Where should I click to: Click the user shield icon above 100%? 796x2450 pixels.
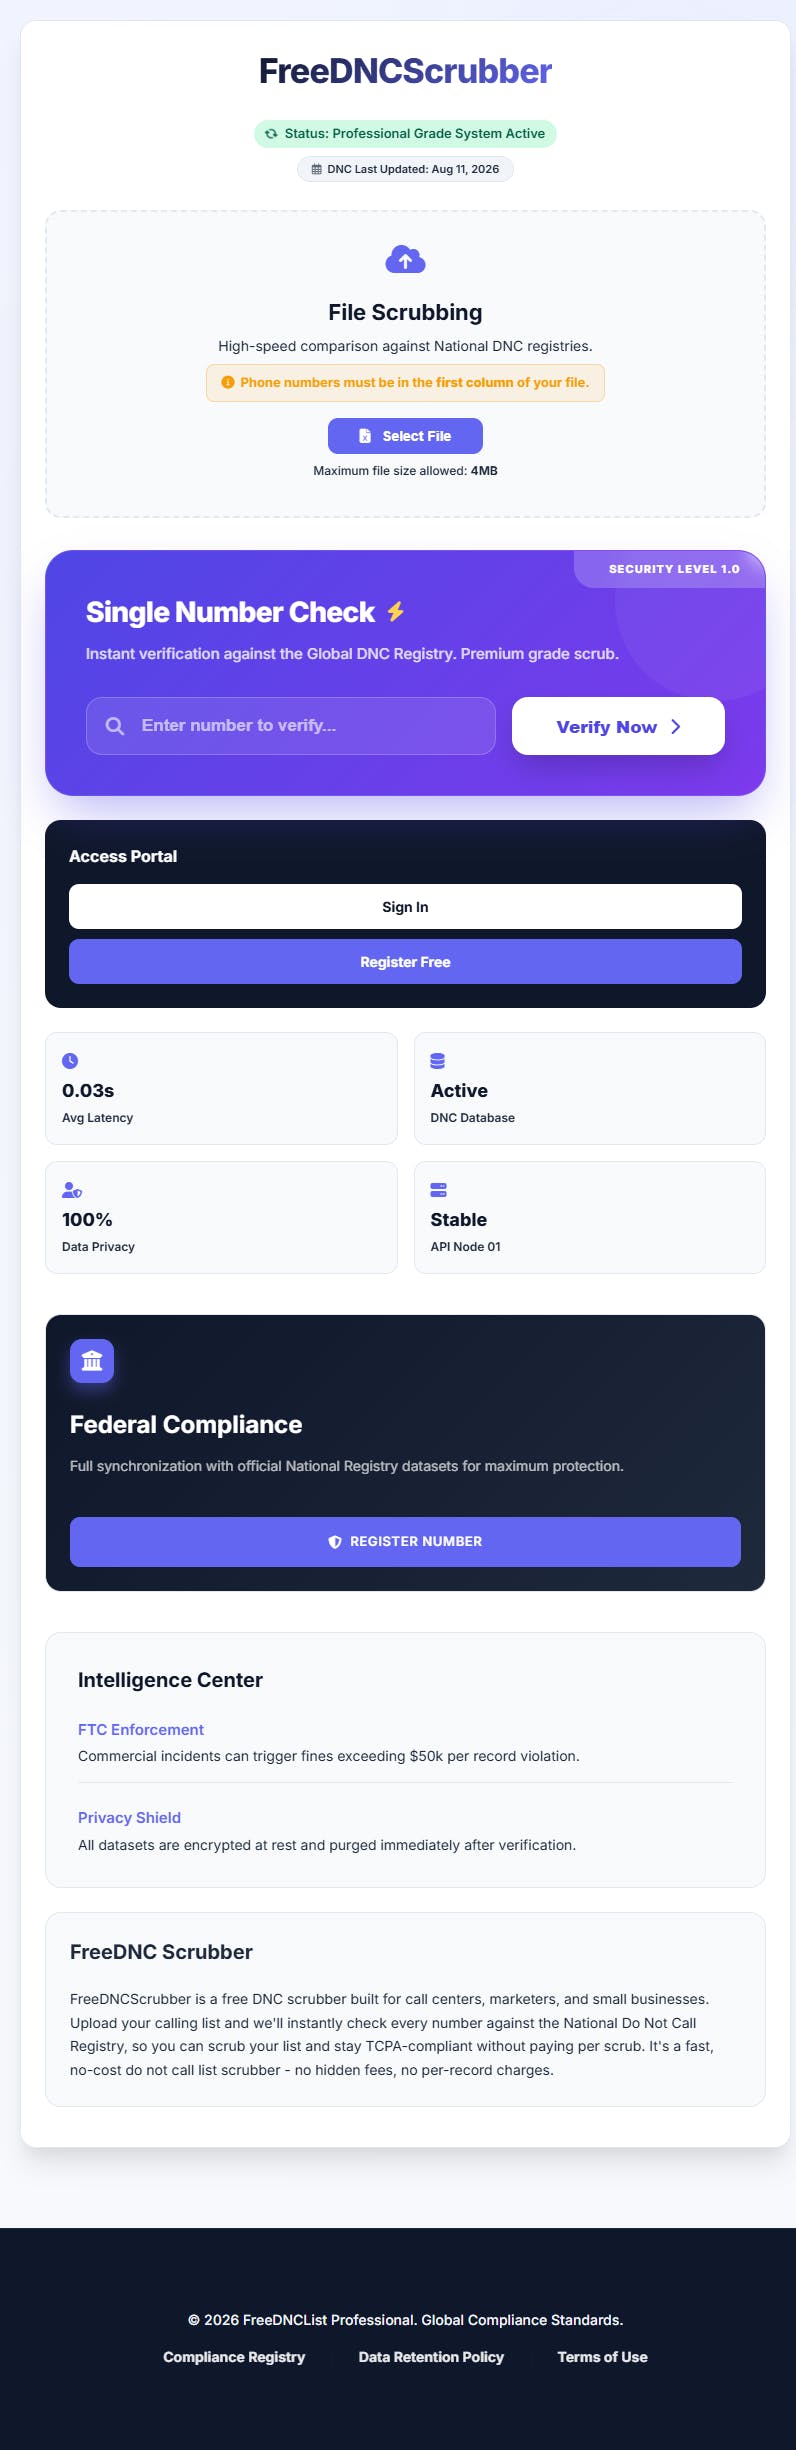pyautogui.click(x=72, y=1190)
